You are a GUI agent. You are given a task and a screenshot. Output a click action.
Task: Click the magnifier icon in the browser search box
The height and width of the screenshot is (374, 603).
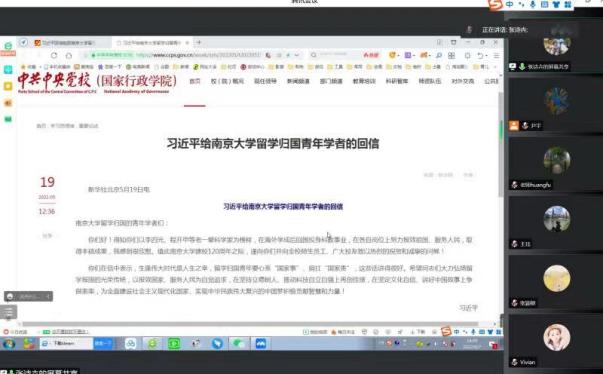pos(314,55)
